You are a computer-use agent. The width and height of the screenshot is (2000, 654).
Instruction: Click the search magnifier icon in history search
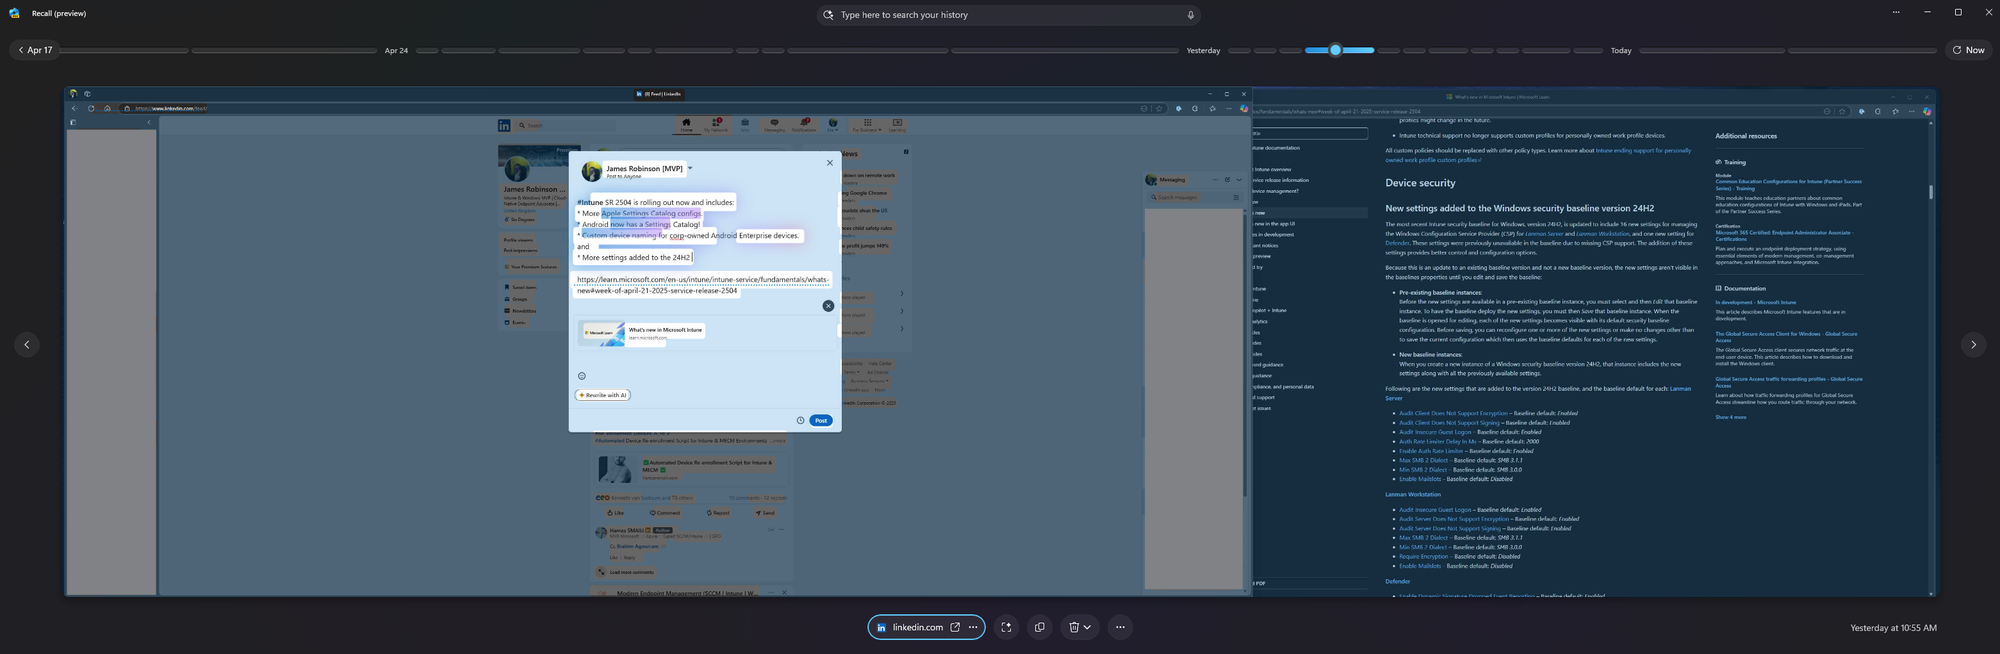[828, 15]
